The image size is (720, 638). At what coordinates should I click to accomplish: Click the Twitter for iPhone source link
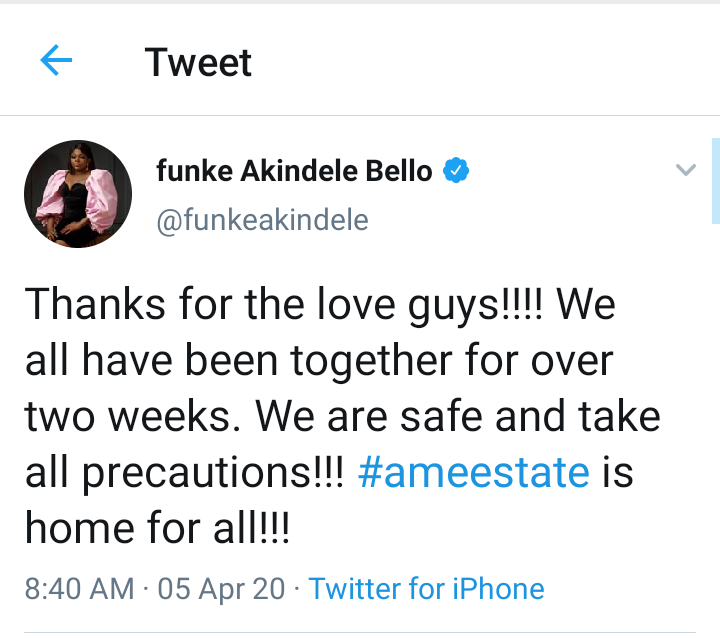pyautogui.click(x=426, y=588)
